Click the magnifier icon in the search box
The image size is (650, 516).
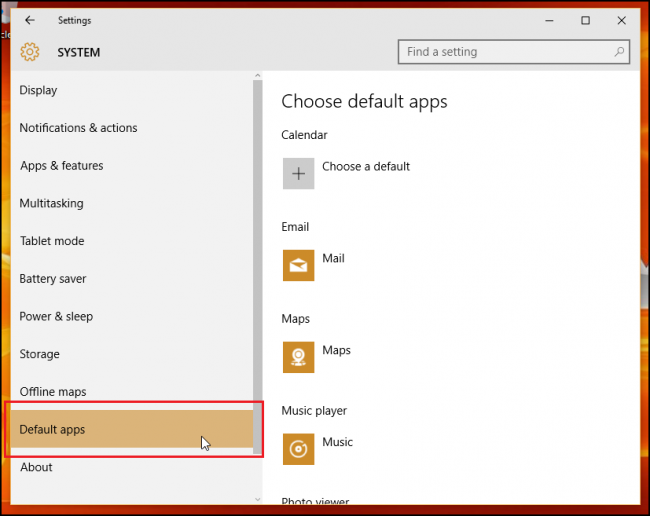[x=619, y=52]
